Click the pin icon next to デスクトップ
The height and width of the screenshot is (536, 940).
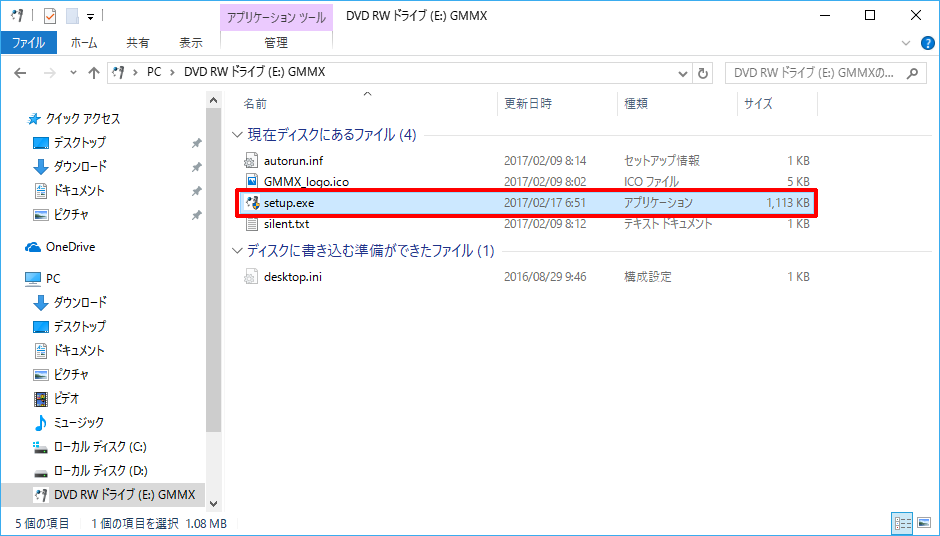point(196,143)
